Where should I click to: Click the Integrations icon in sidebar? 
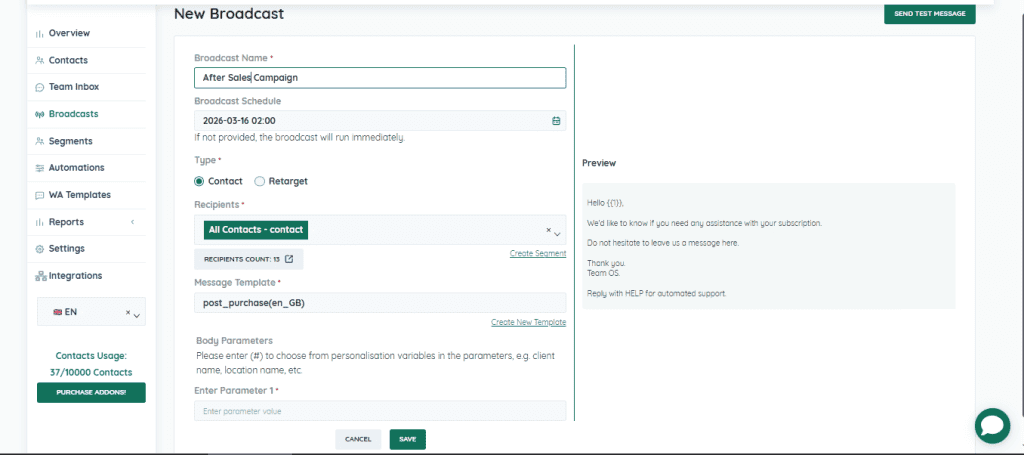click(40, 276)
